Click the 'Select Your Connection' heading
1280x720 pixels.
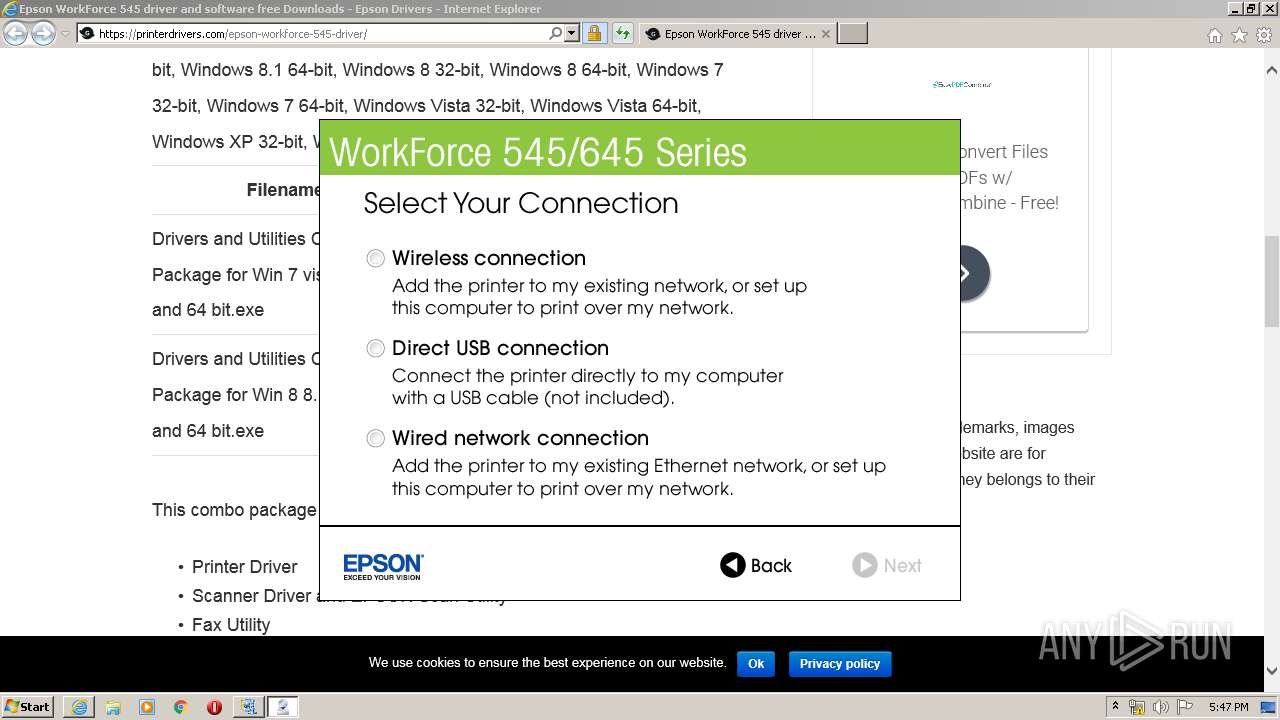521,204
